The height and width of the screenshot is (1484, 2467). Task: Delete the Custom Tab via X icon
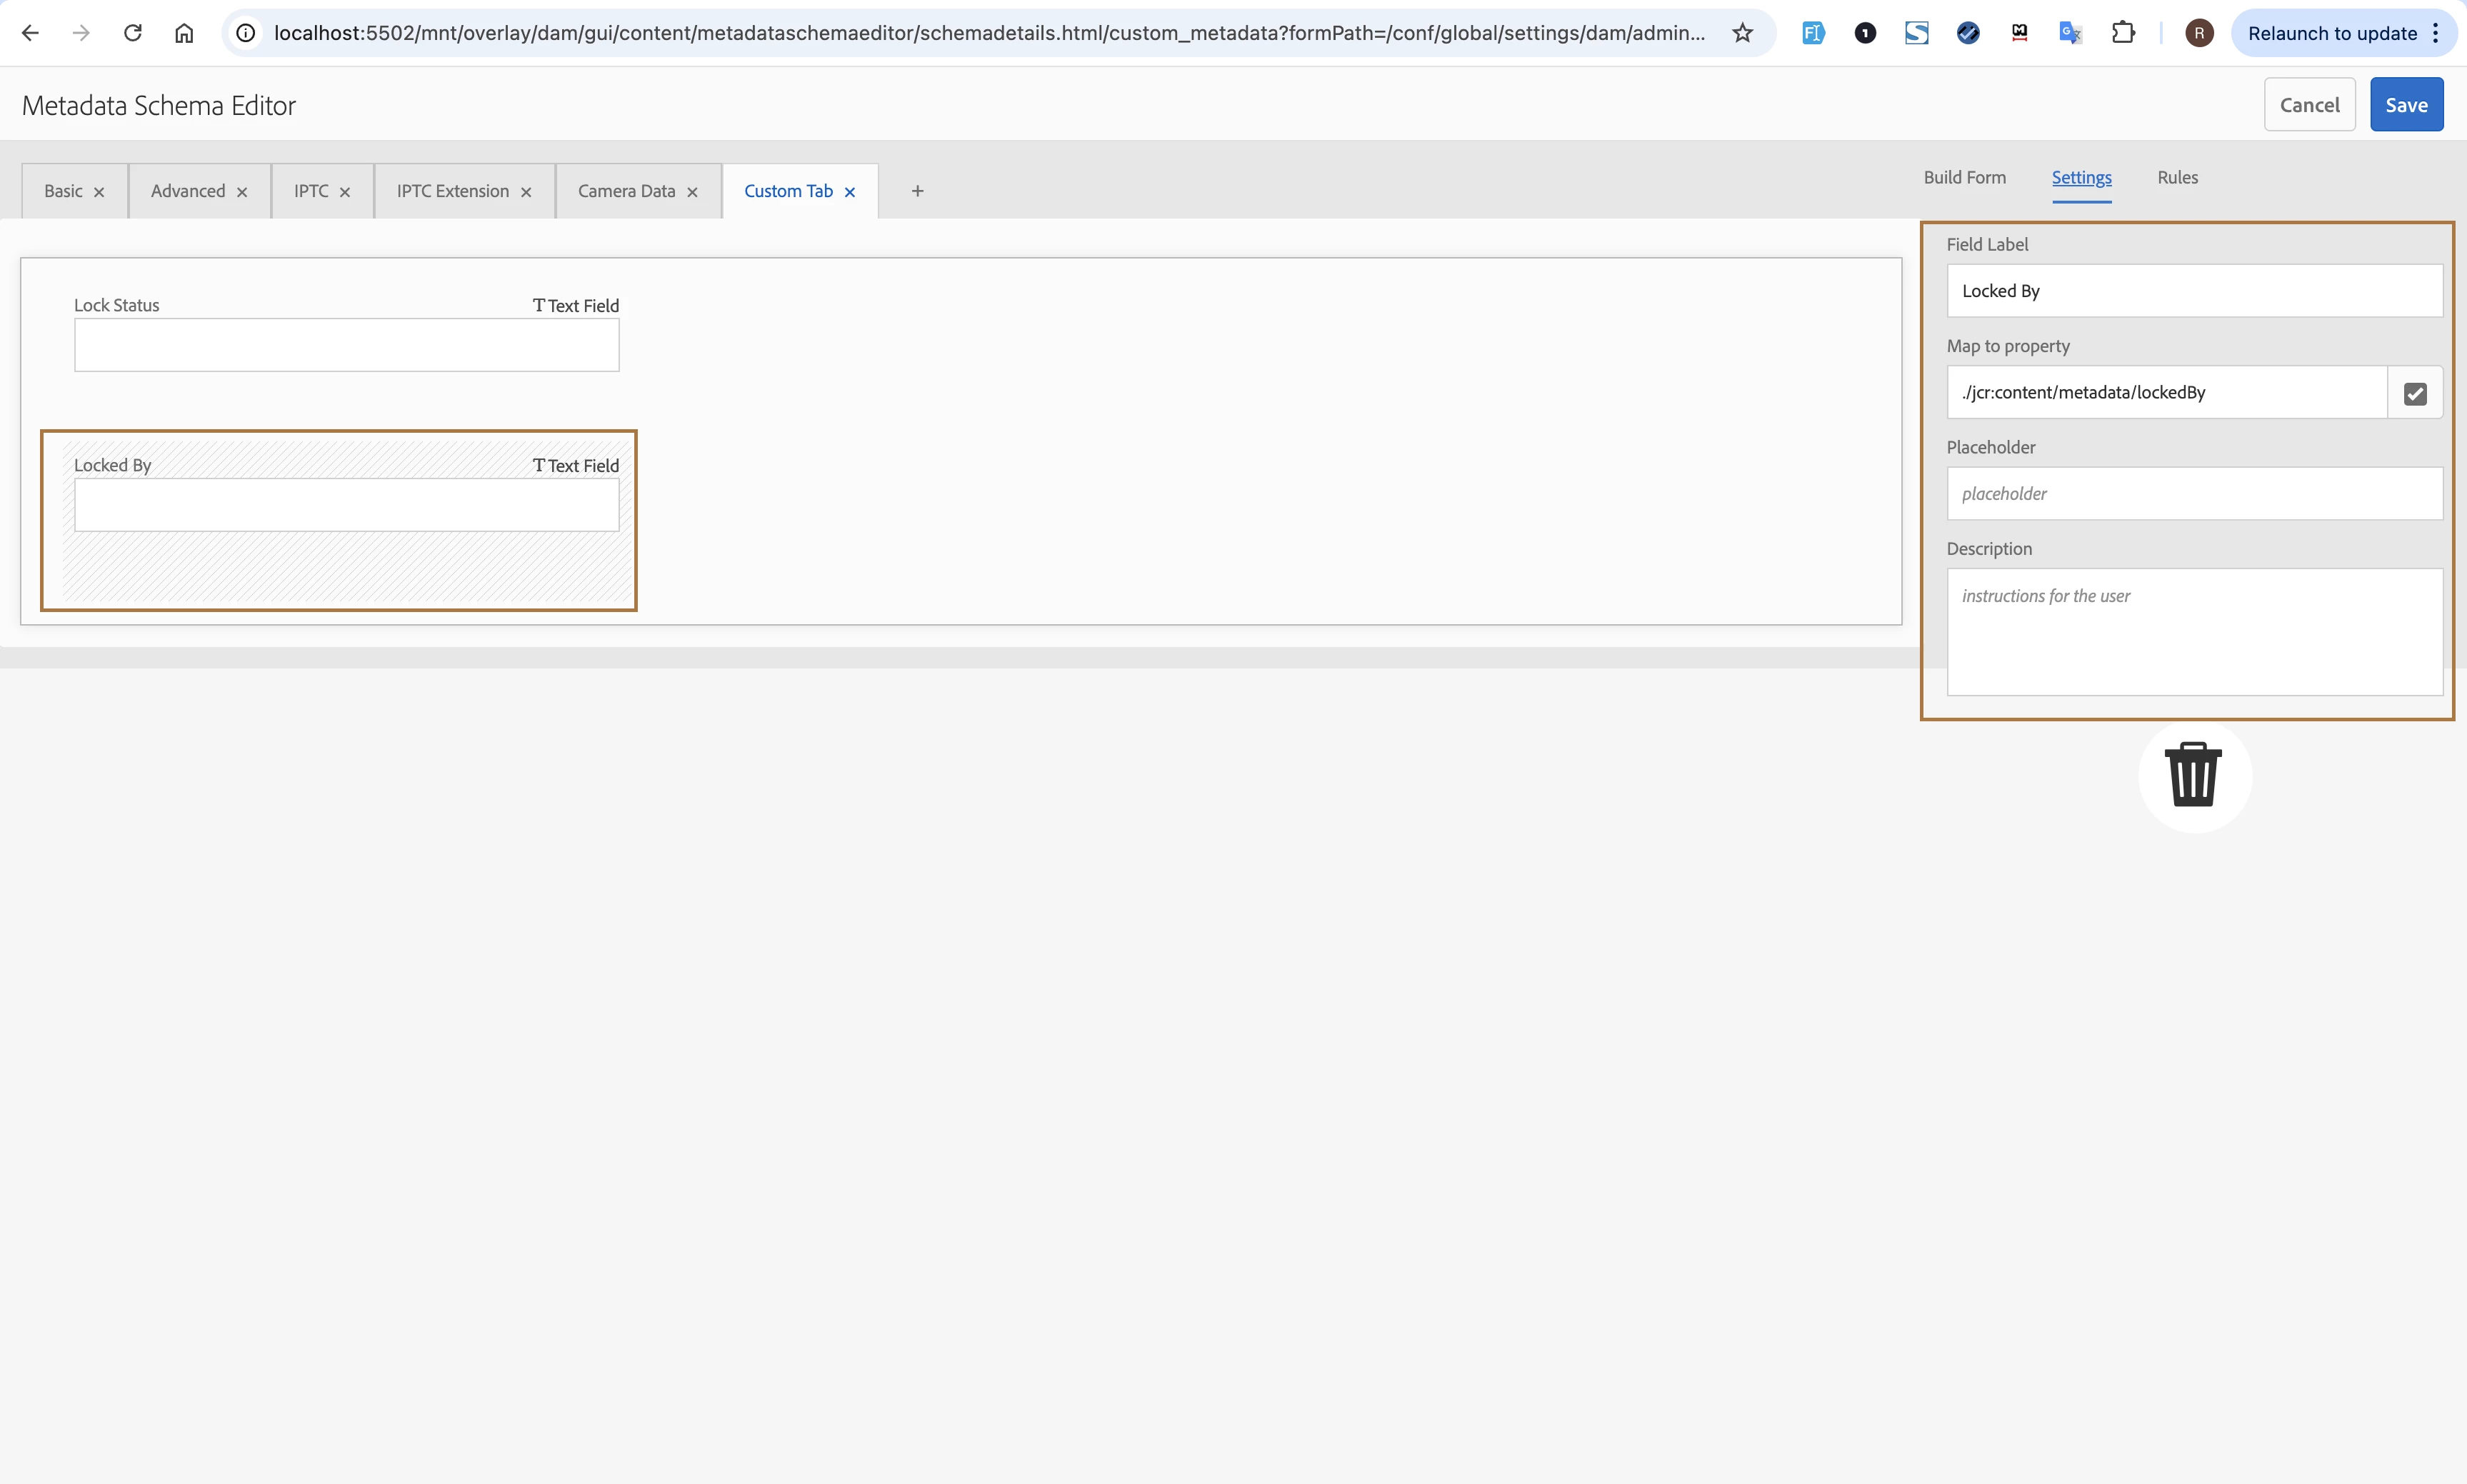click(850, 192)
